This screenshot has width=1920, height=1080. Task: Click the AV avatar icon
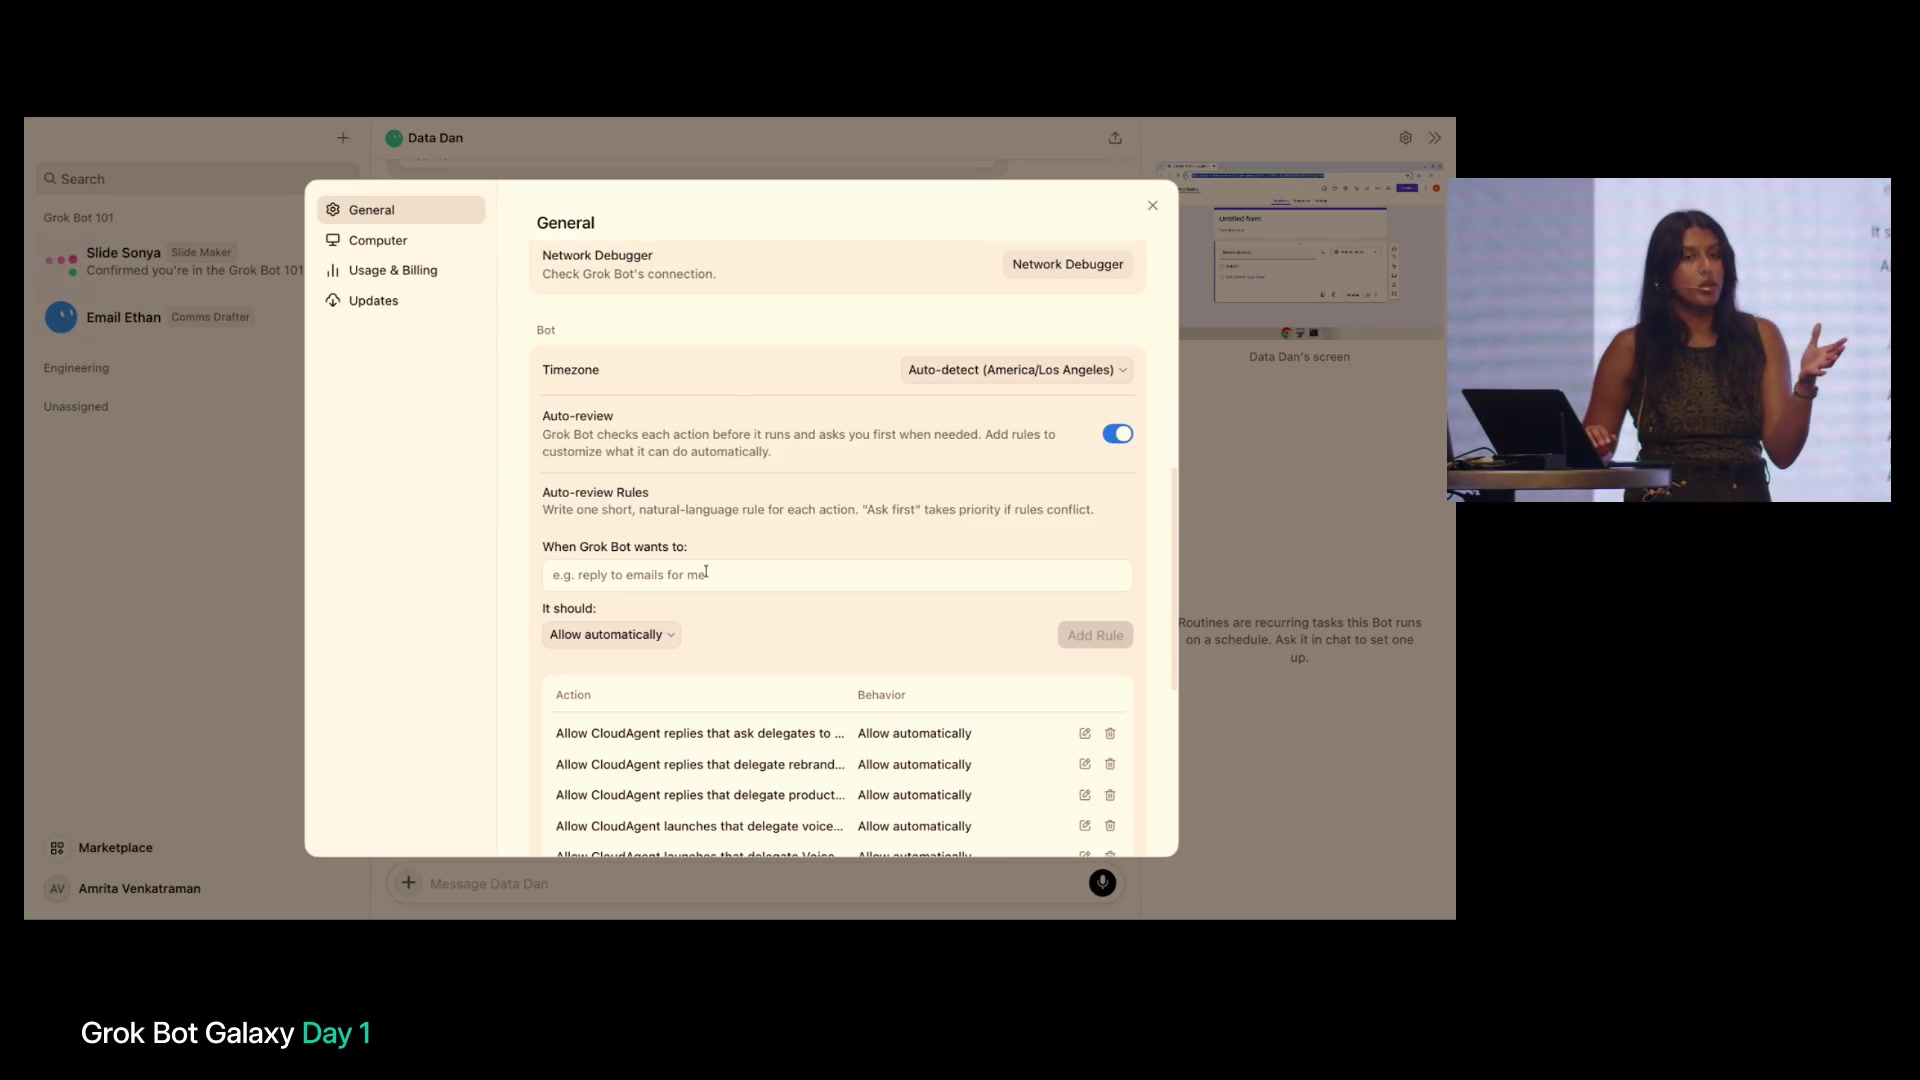point(57,889)
